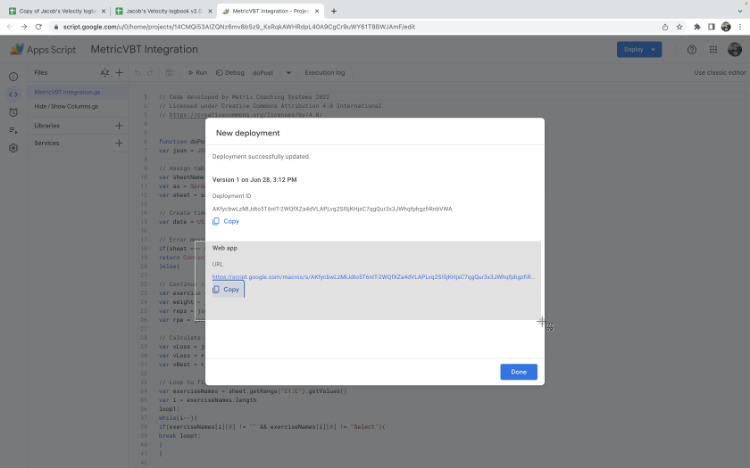Add a library with plus icon

pyautogui.click(x=119, y=125)
